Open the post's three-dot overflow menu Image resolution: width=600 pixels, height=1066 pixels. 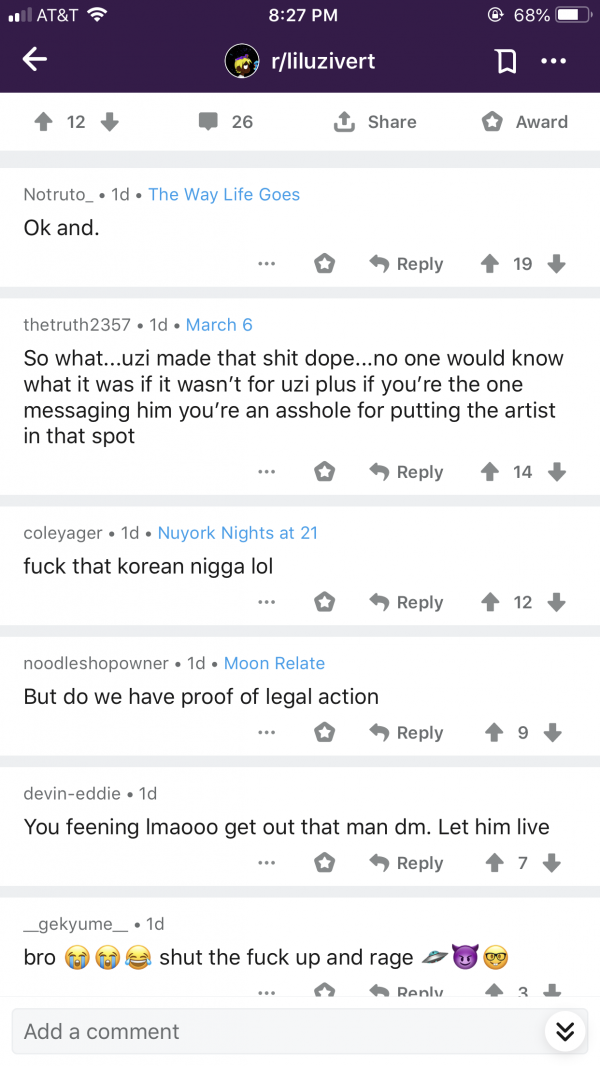[x=553, y=61]
